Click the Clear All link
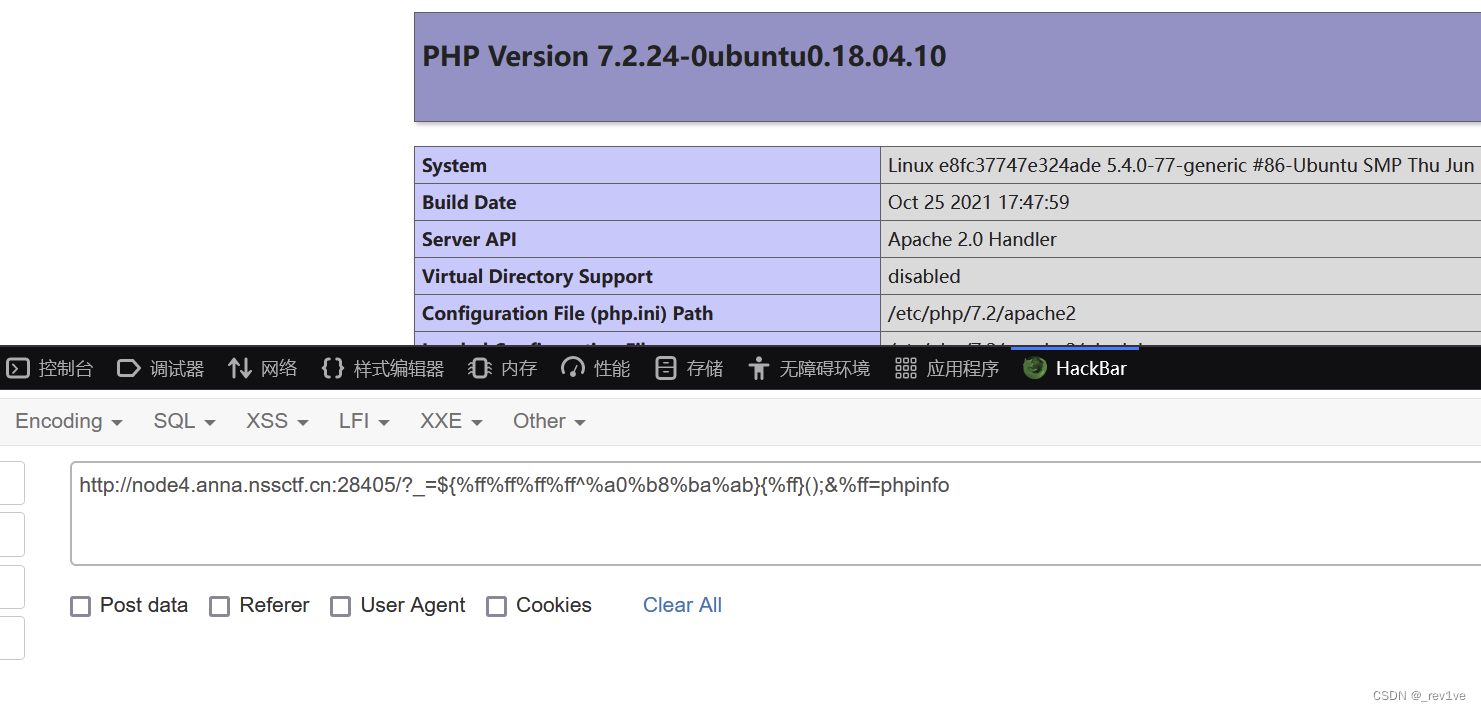This screenshot has height=711, width=1481. coord(682,606)
